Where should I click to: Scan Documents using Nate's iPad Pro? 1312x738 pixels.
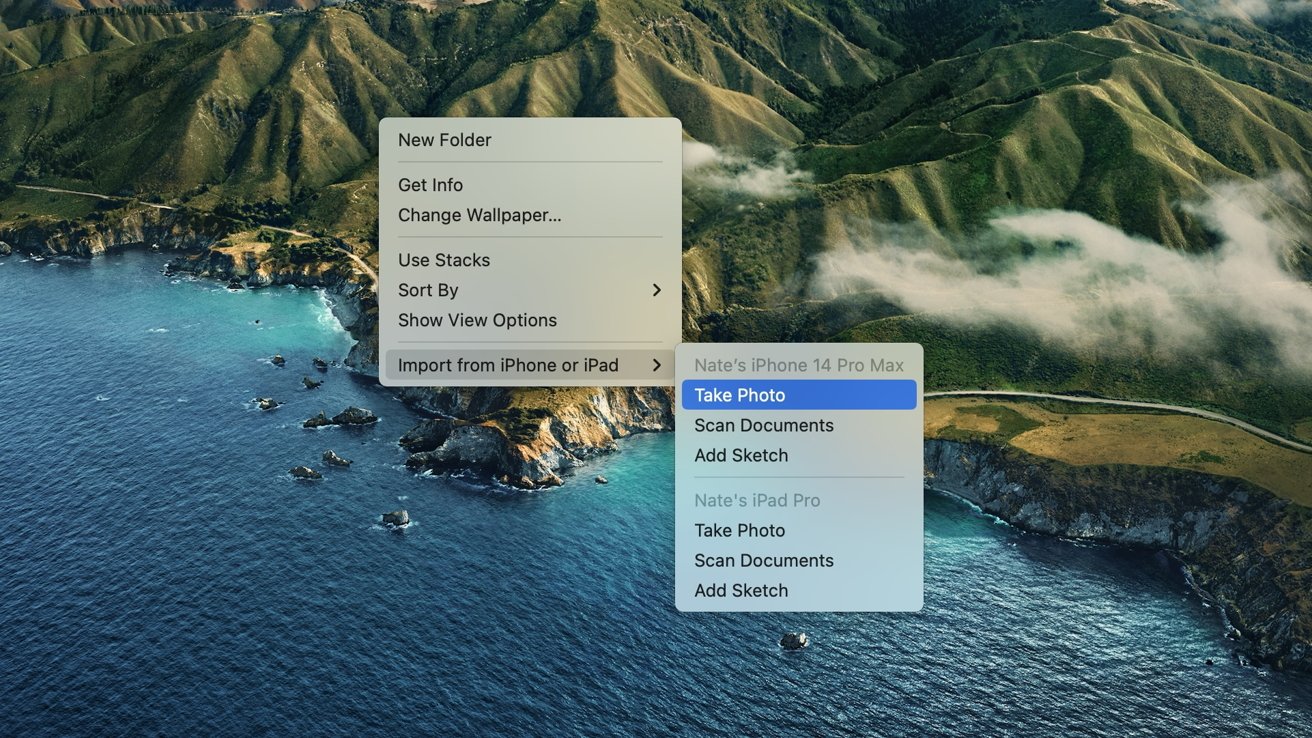[x=764, y=560]
